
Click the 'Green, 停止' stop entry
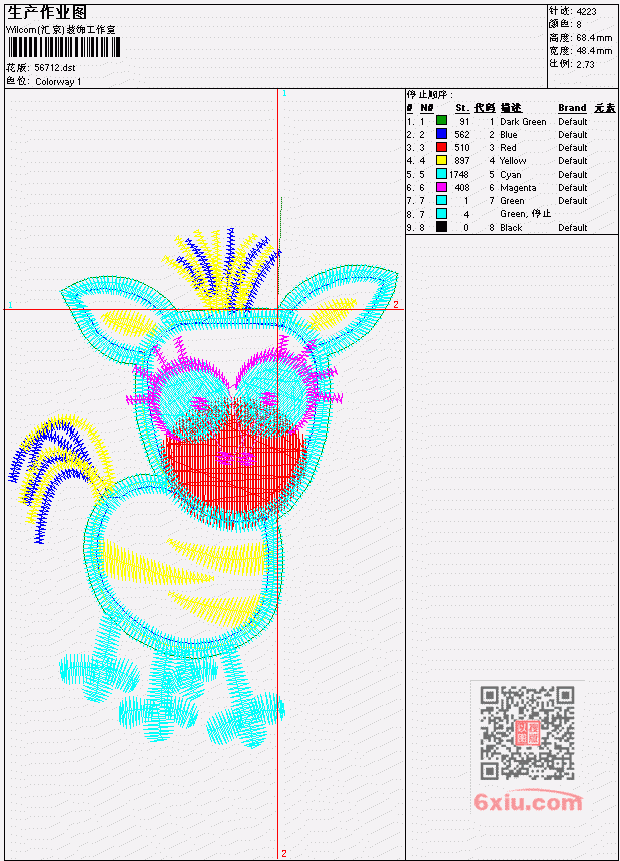pyautogui.click(x=526, y=214)
